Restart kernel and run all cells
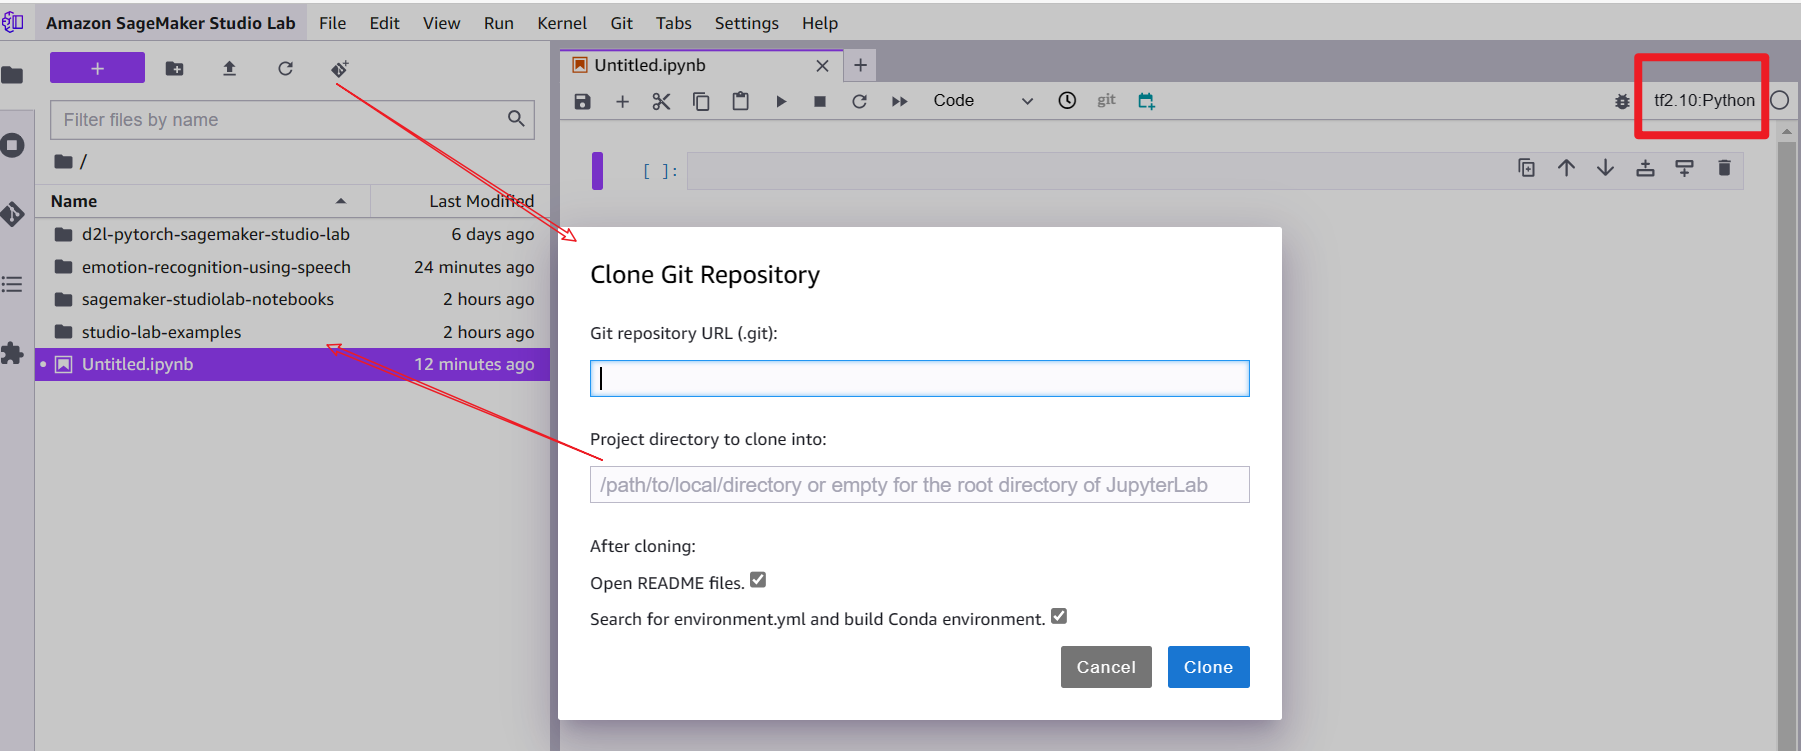This screenshot has width=1801, height=751. (x=899, y=101)
